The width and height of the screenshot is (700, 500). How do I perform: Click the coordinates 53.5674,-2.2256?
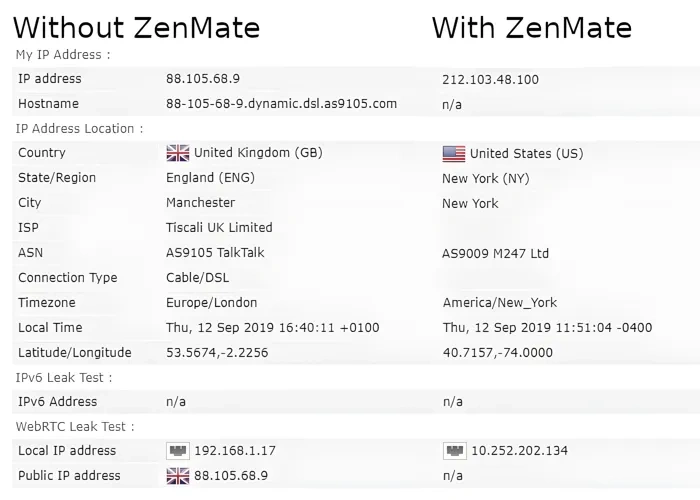(217, 353)
